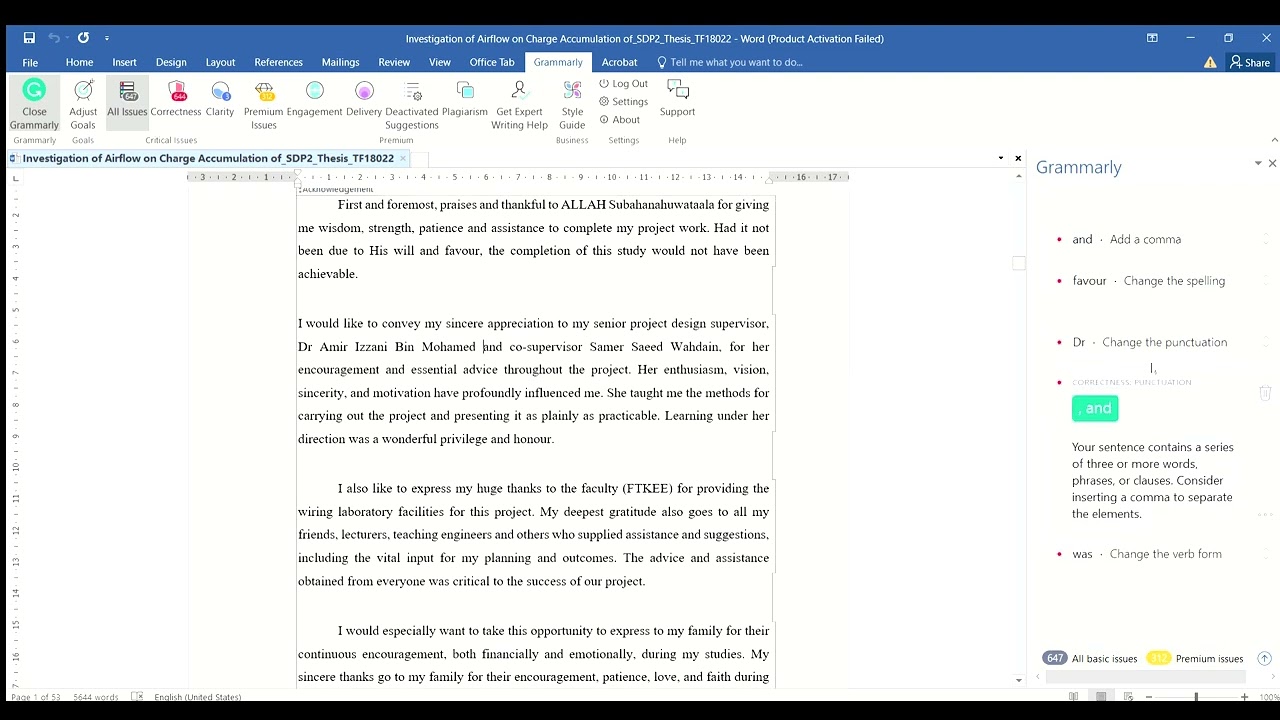This screenshot has height=720, width=1280.
Task: Click the activation warning triangle icon
Action: (1210, 62)
